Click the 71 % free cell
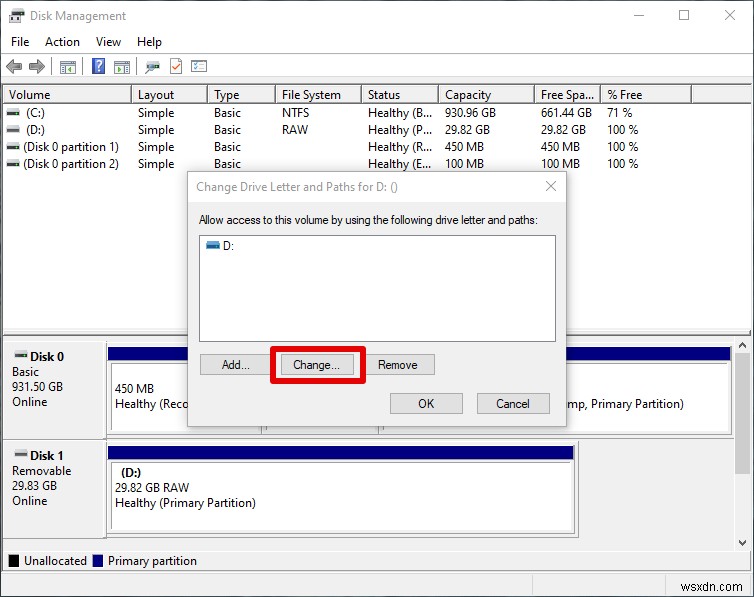The image size is (754, 597). [x=620, y=113]
